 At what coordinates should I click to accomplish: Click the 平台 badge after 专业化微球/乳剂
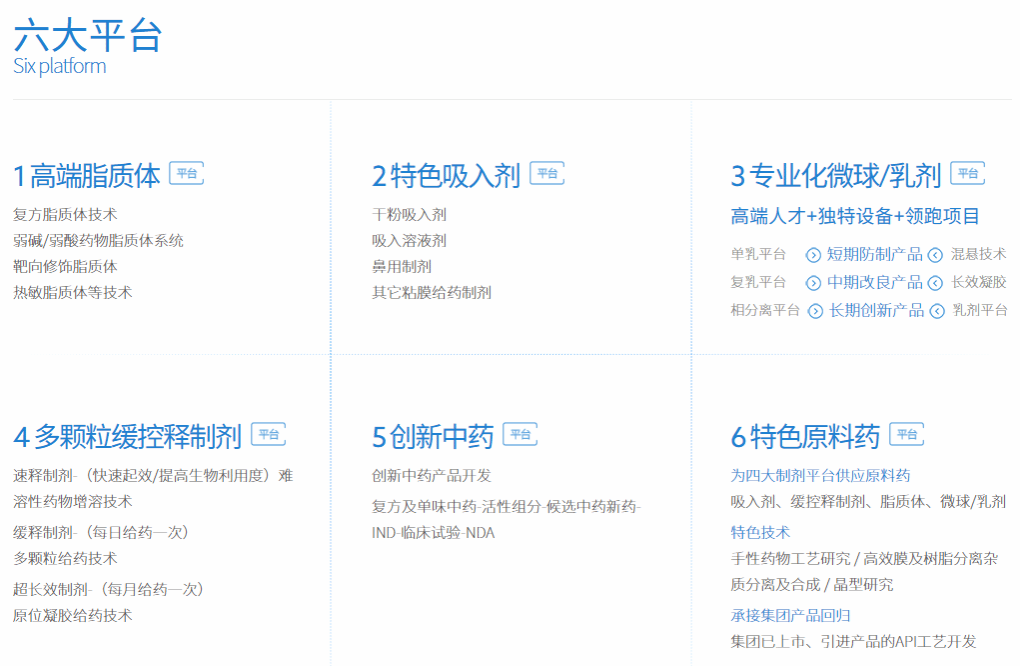pos(967,173)
